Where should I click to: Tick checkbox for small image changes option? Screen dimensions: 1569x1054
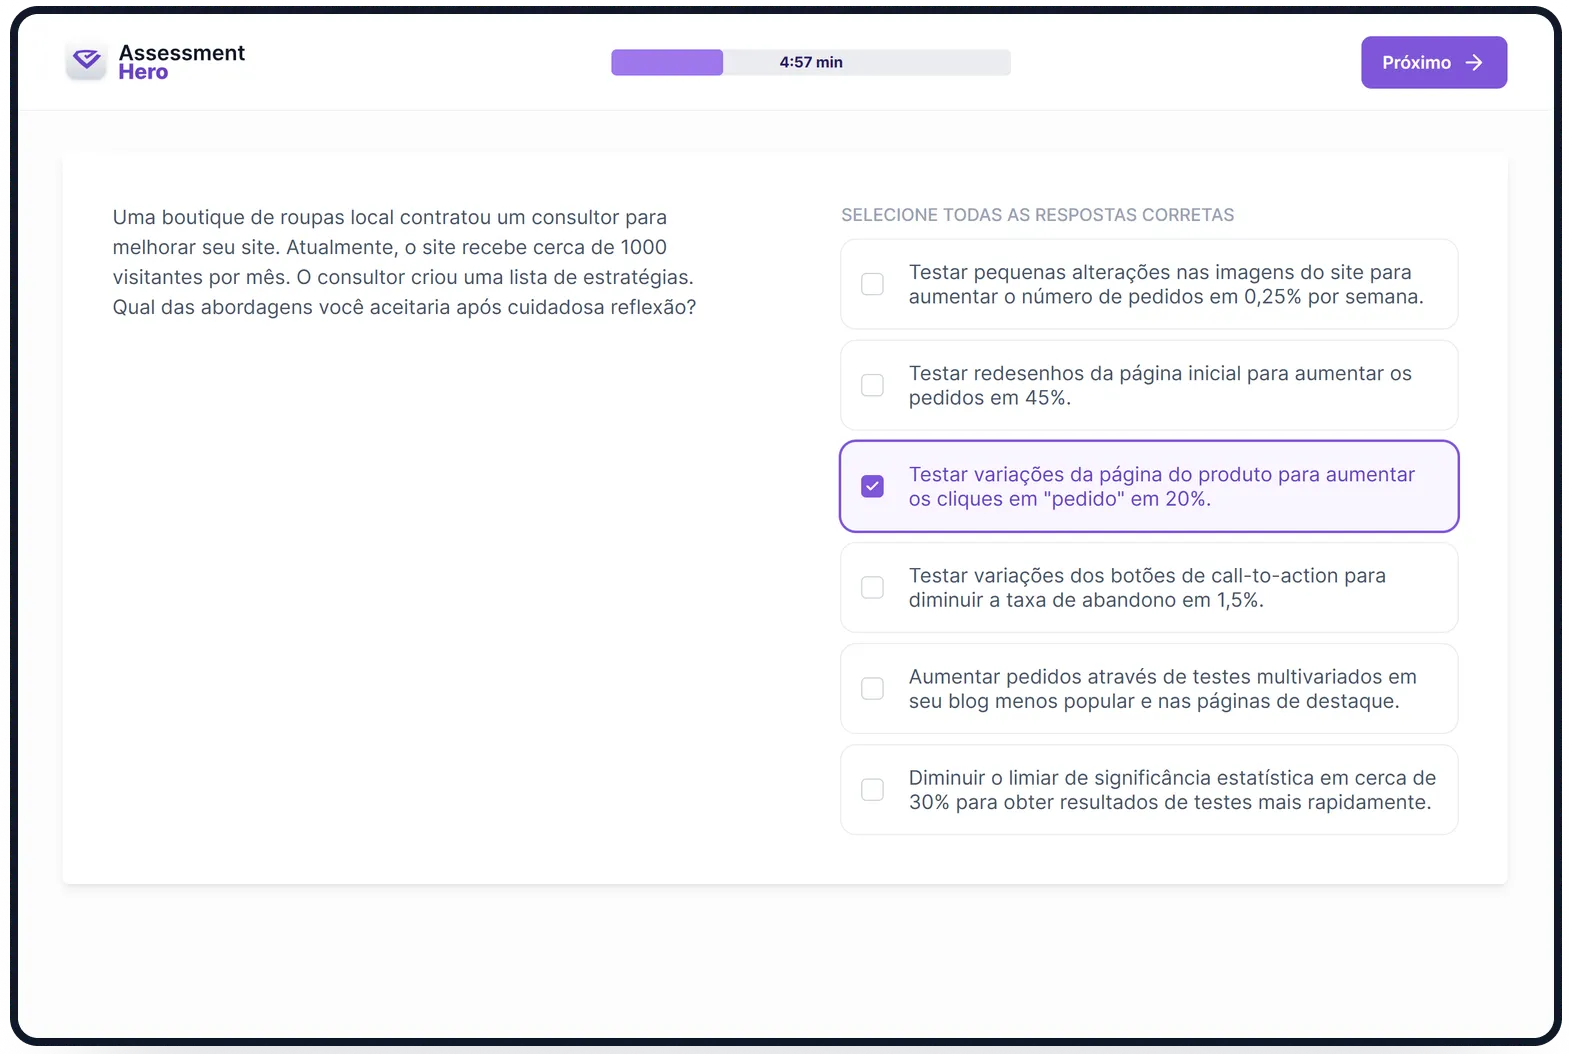(873, 285)
